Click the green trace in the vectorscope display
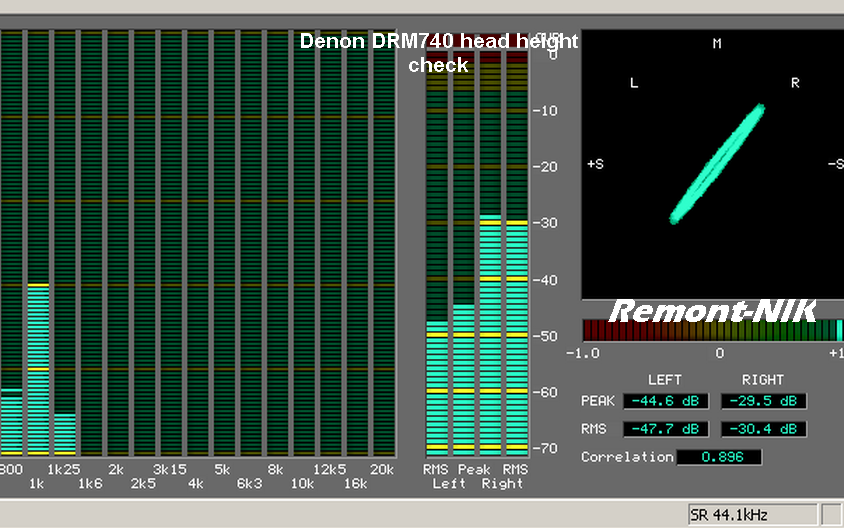Screen dimensions: 844x528 [x=716, y=165]
